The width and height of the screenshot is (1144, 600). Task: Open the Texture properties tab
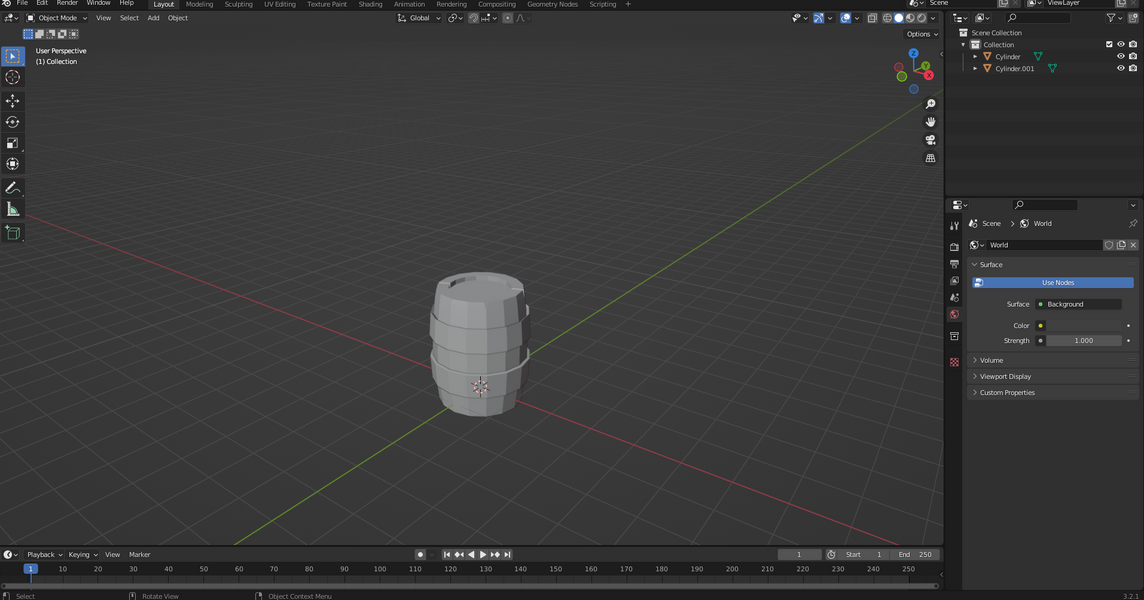click(954, 362)
